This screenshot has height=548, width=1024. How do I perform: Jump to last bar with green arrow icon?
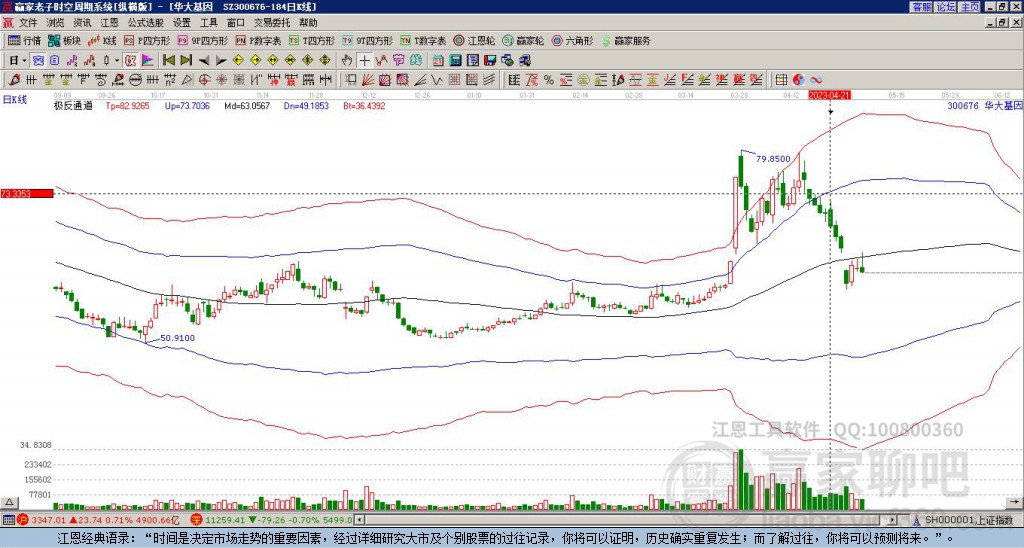186,61
